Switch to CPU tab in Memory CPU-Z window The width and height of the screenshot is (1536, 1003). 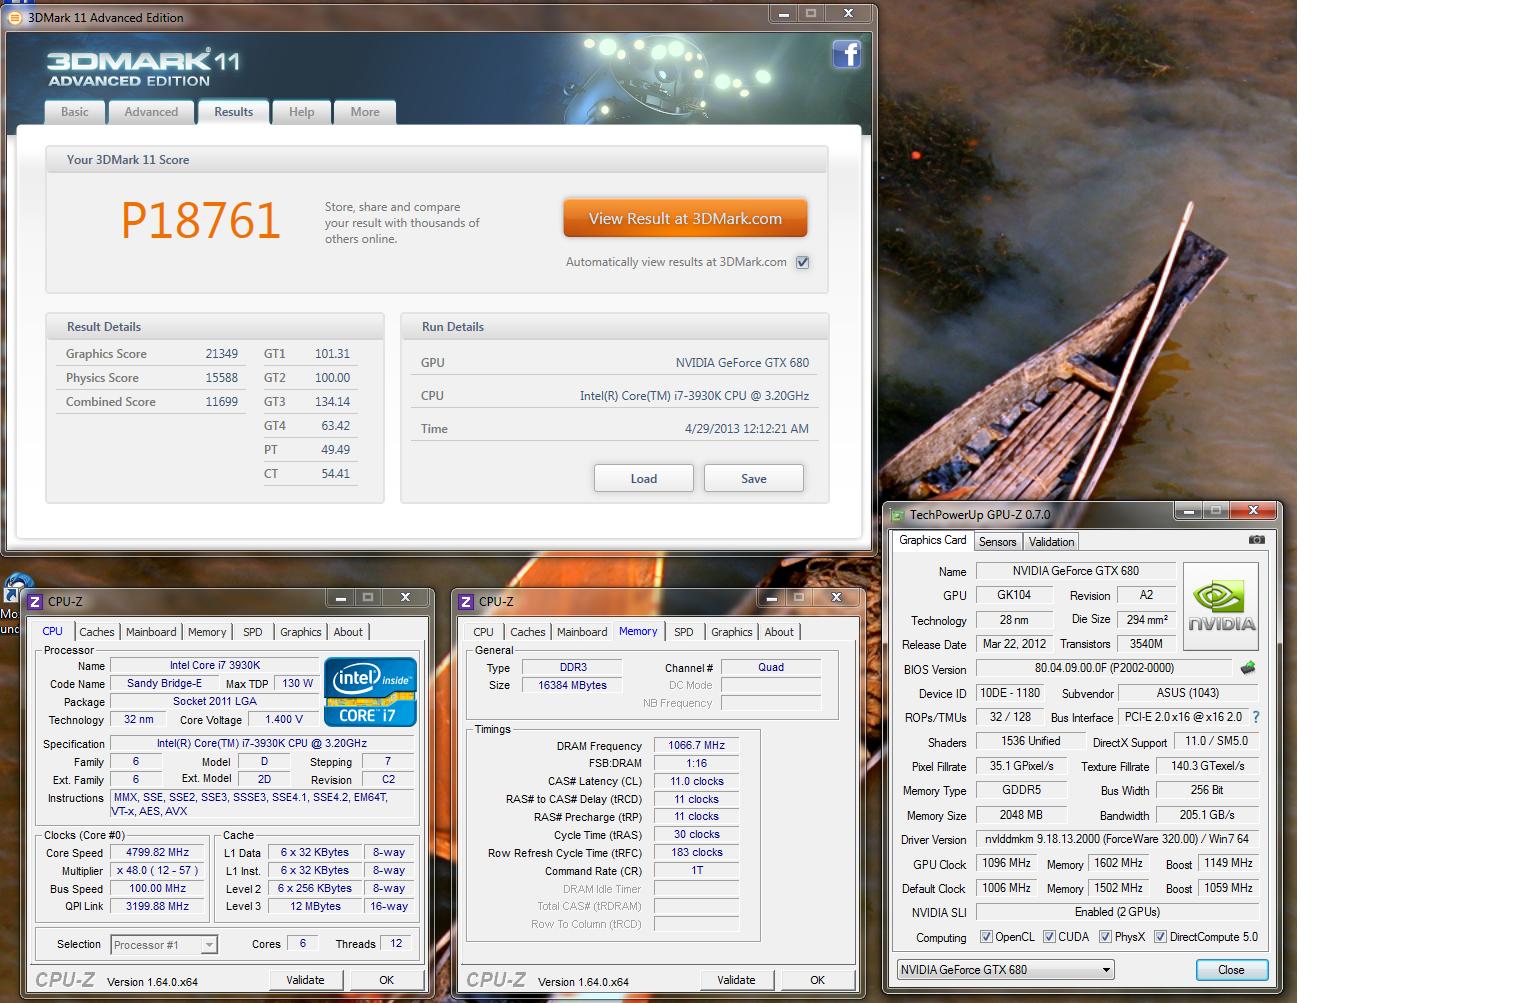coord(483,632)
